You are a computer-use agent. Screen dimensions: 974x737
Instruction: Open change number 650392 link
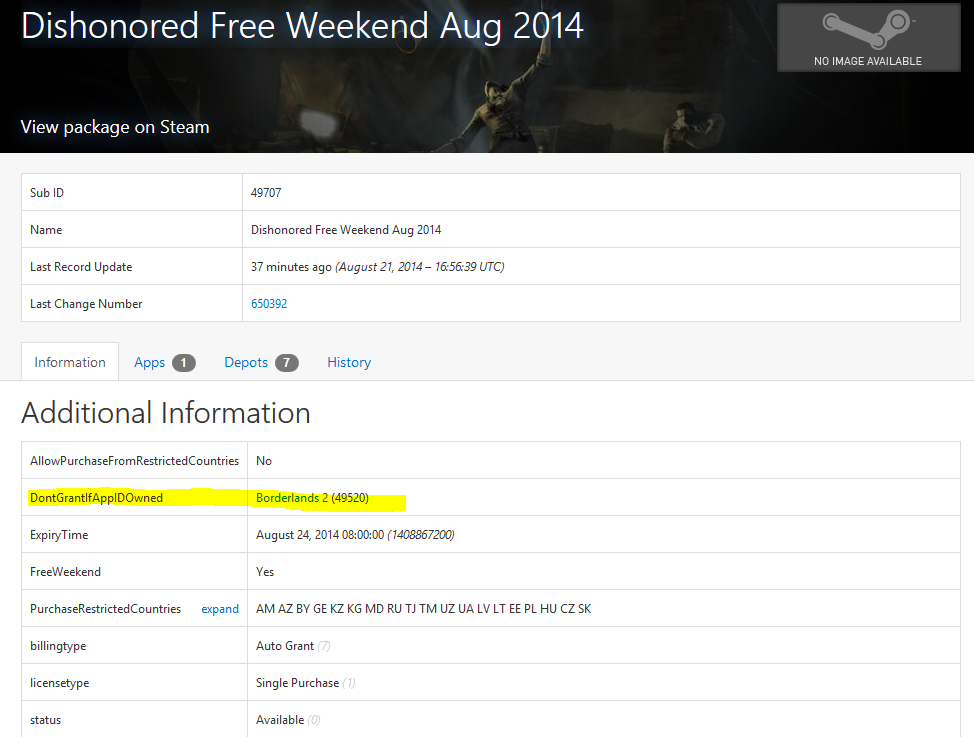point(269,304)
